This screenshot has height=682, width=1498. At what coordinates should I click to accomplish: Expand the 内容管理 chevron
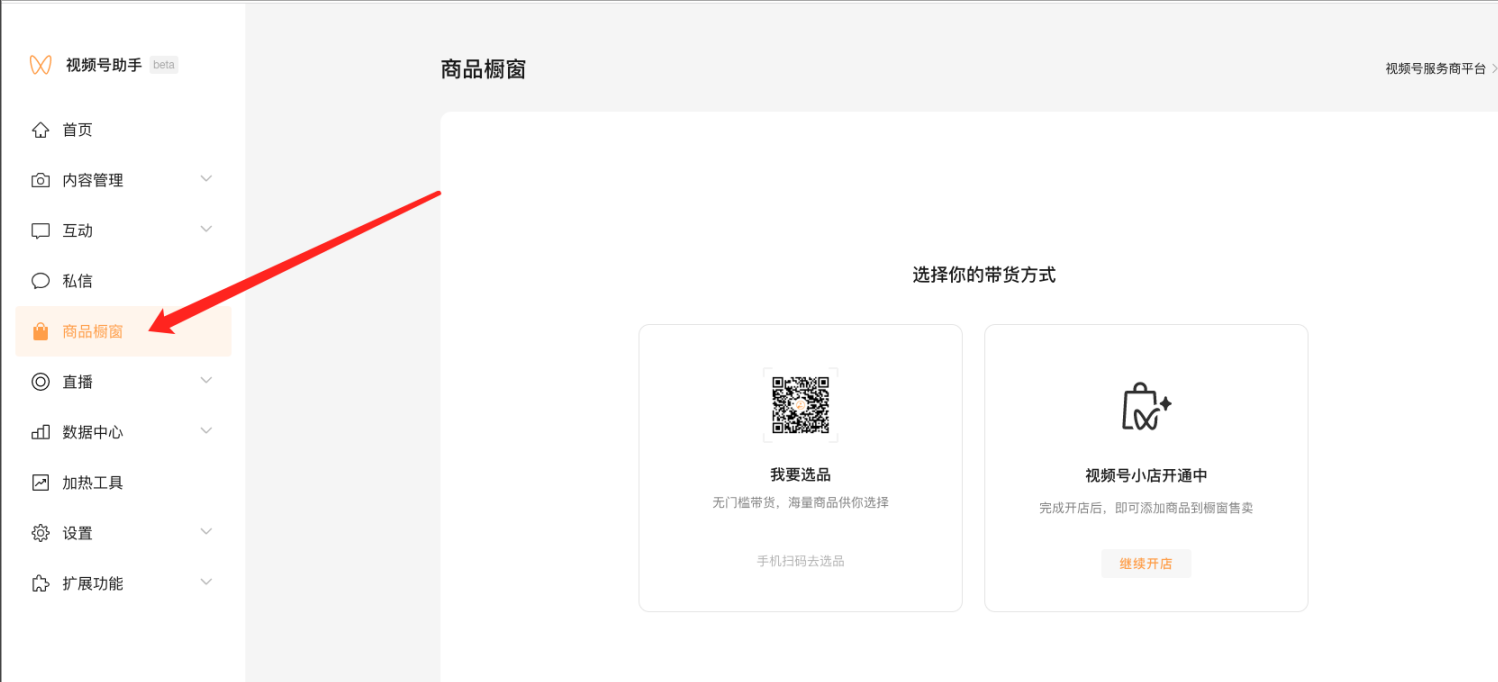coord(206,179)
